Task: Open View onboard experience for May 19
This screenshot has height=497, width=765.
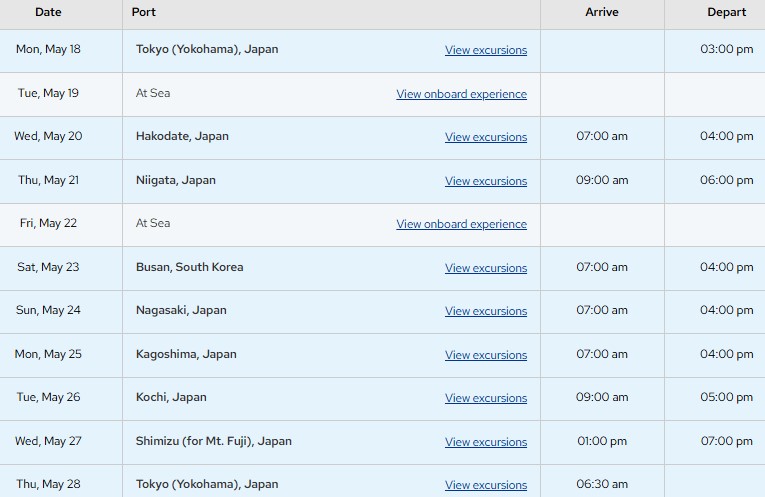Action: tap(462, 94)
